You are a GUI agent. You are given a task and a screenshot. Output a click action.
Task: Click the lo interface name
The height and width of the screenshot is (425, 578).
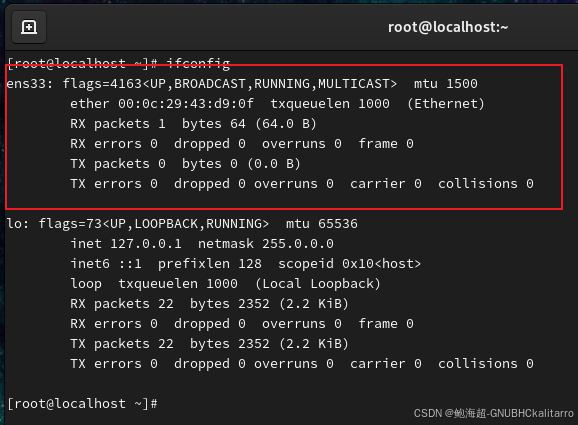14,224
